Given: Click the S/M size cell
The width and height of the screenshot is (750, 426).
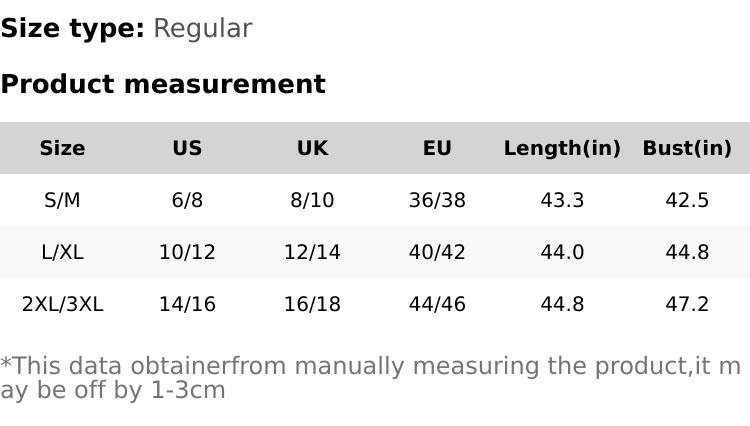Looking at the screenshot, I should (x=62, y=201).
